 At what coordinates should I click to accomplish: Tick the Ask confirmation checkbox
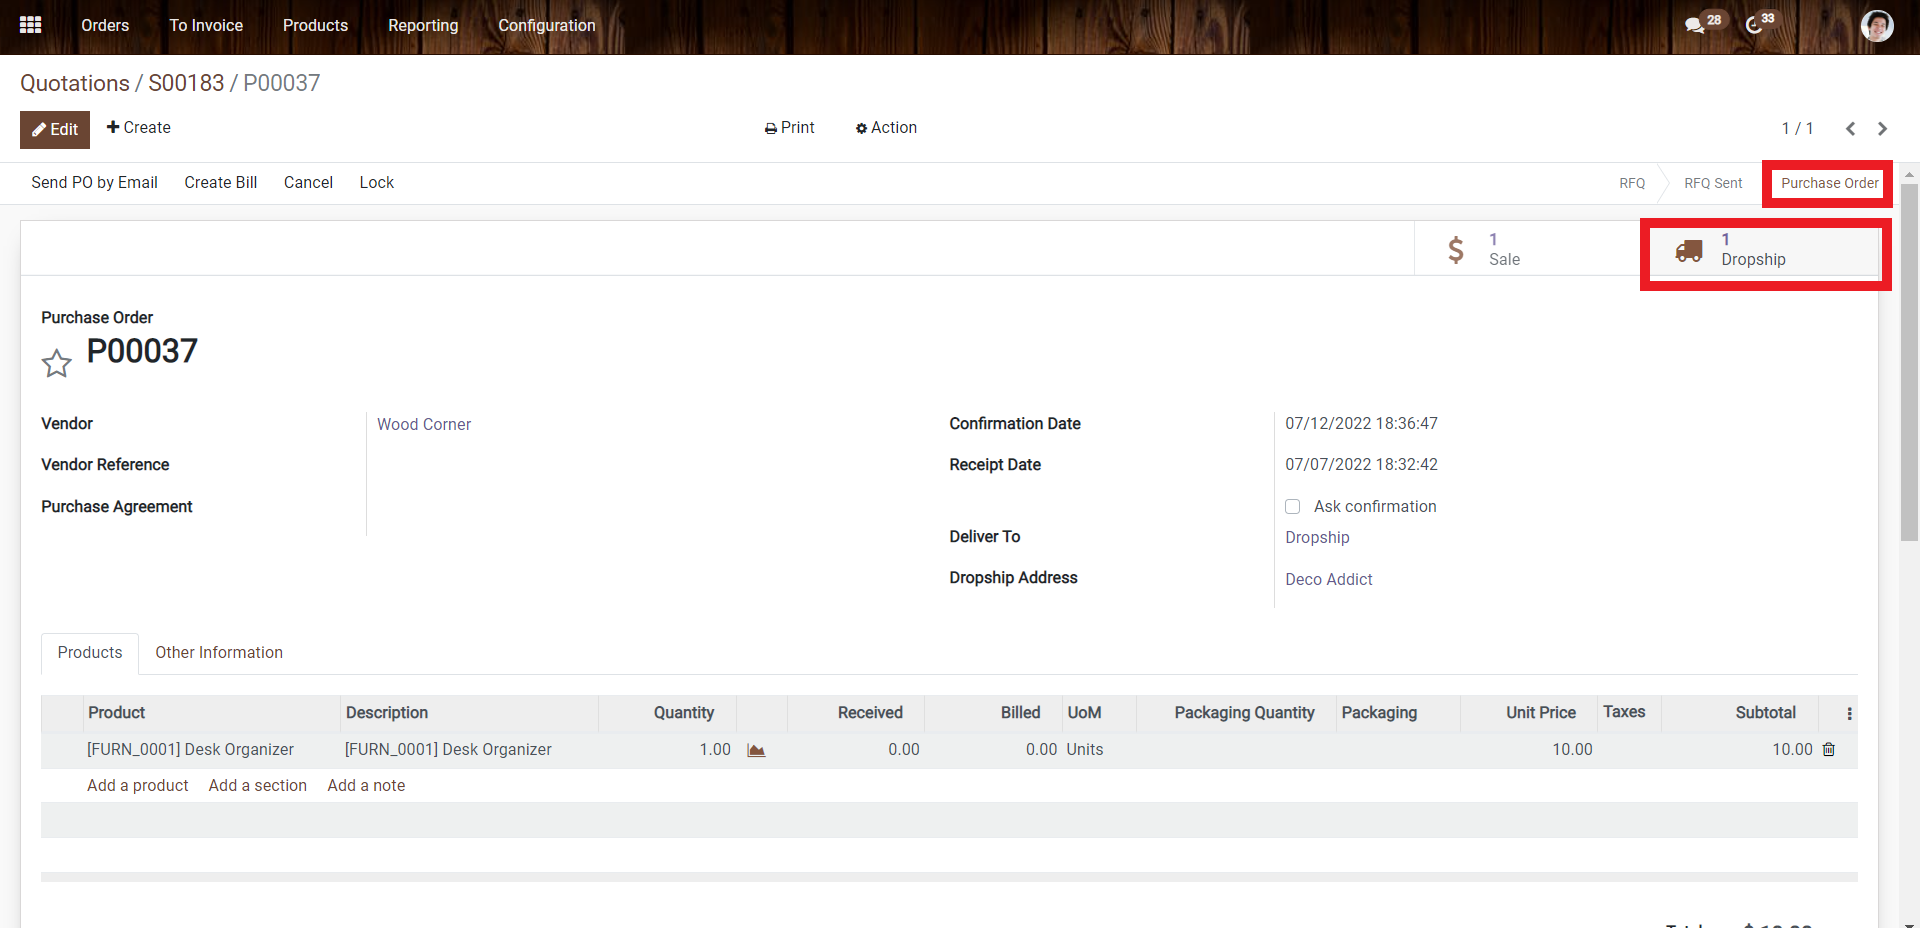pos(1293,507)
